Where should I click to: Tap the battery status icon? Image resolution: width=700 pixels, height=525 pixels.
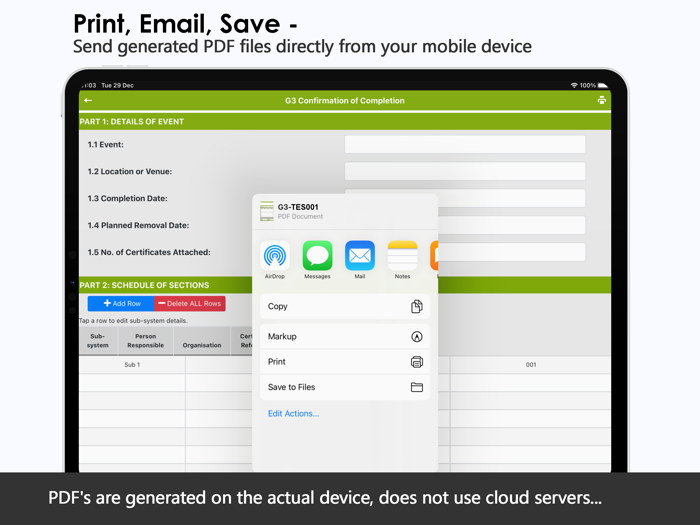[603, 85]
